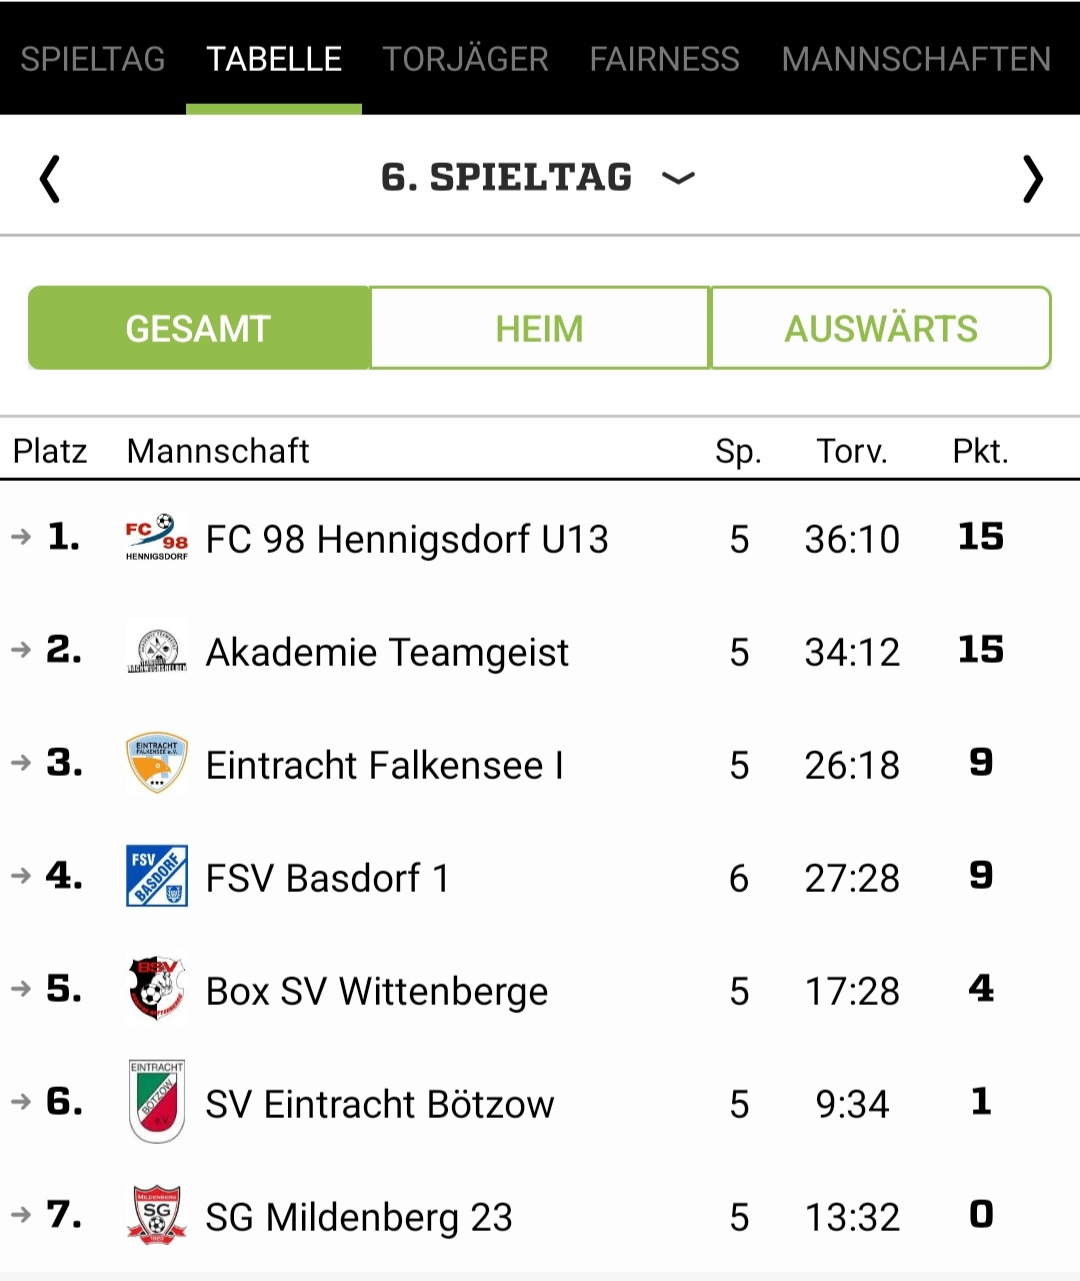This screenshot has width=1080, height=1281.
Task: Click the SG Mildenberg 23 crest
Action: click(x=156, y=1215)
